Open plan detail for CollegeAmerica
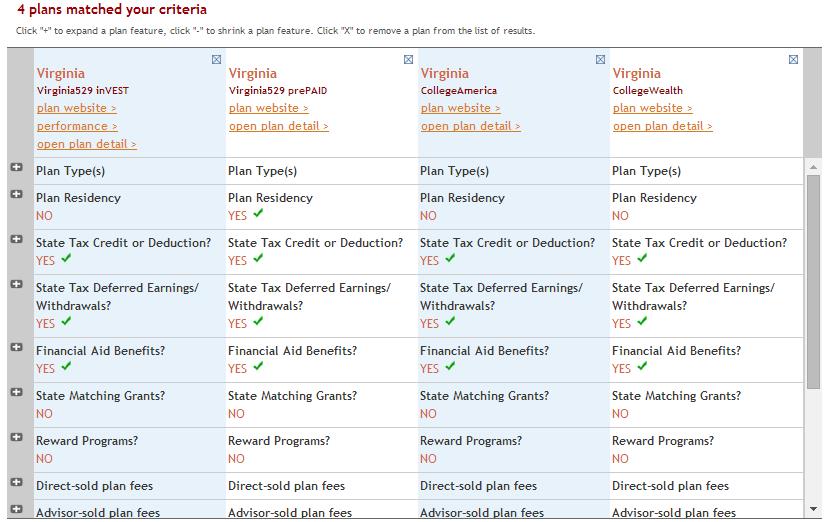828x522 pixels. (x=471, y=126)
